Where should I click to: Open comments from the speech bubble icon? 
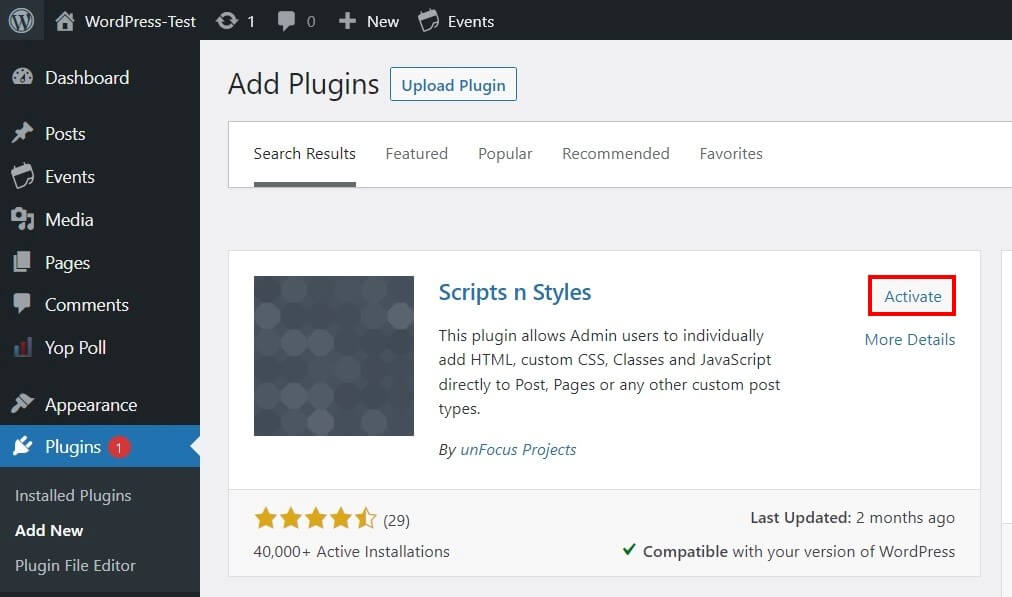coord(285,20)
